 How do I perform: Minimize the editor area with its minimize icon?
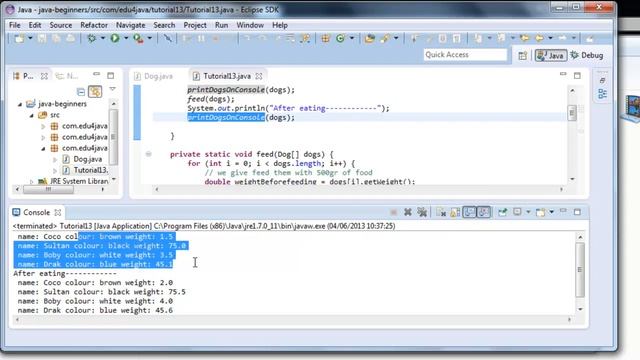point(563,75)
